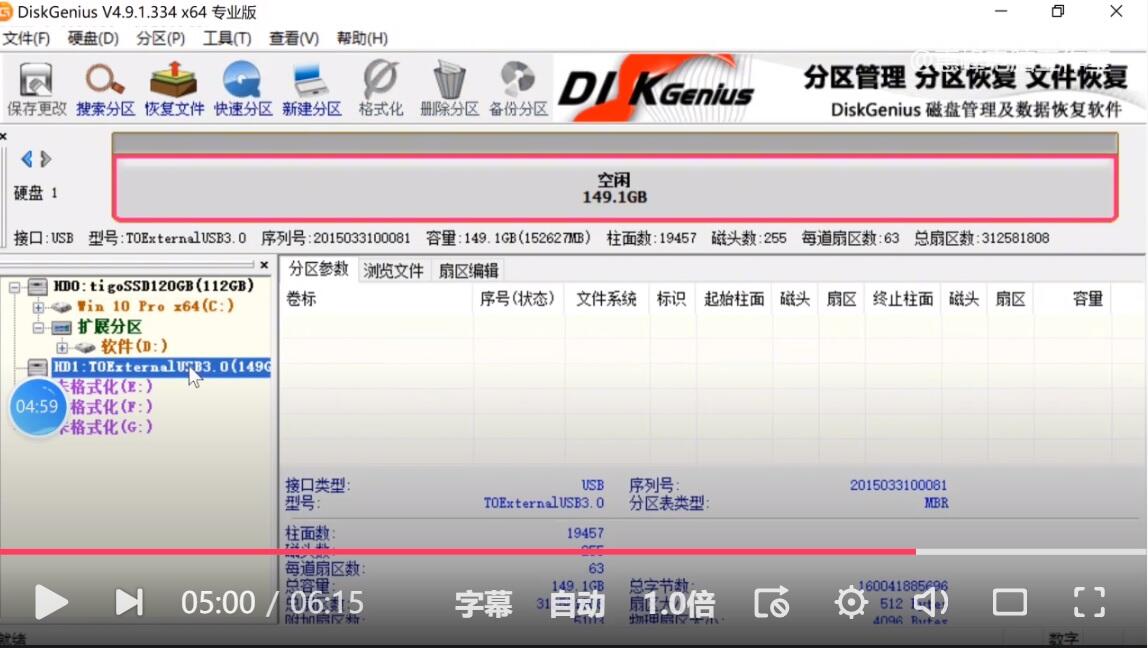1148x648 pixels.
Task: Click the 容量 column header
Action: pos(1088,299)
